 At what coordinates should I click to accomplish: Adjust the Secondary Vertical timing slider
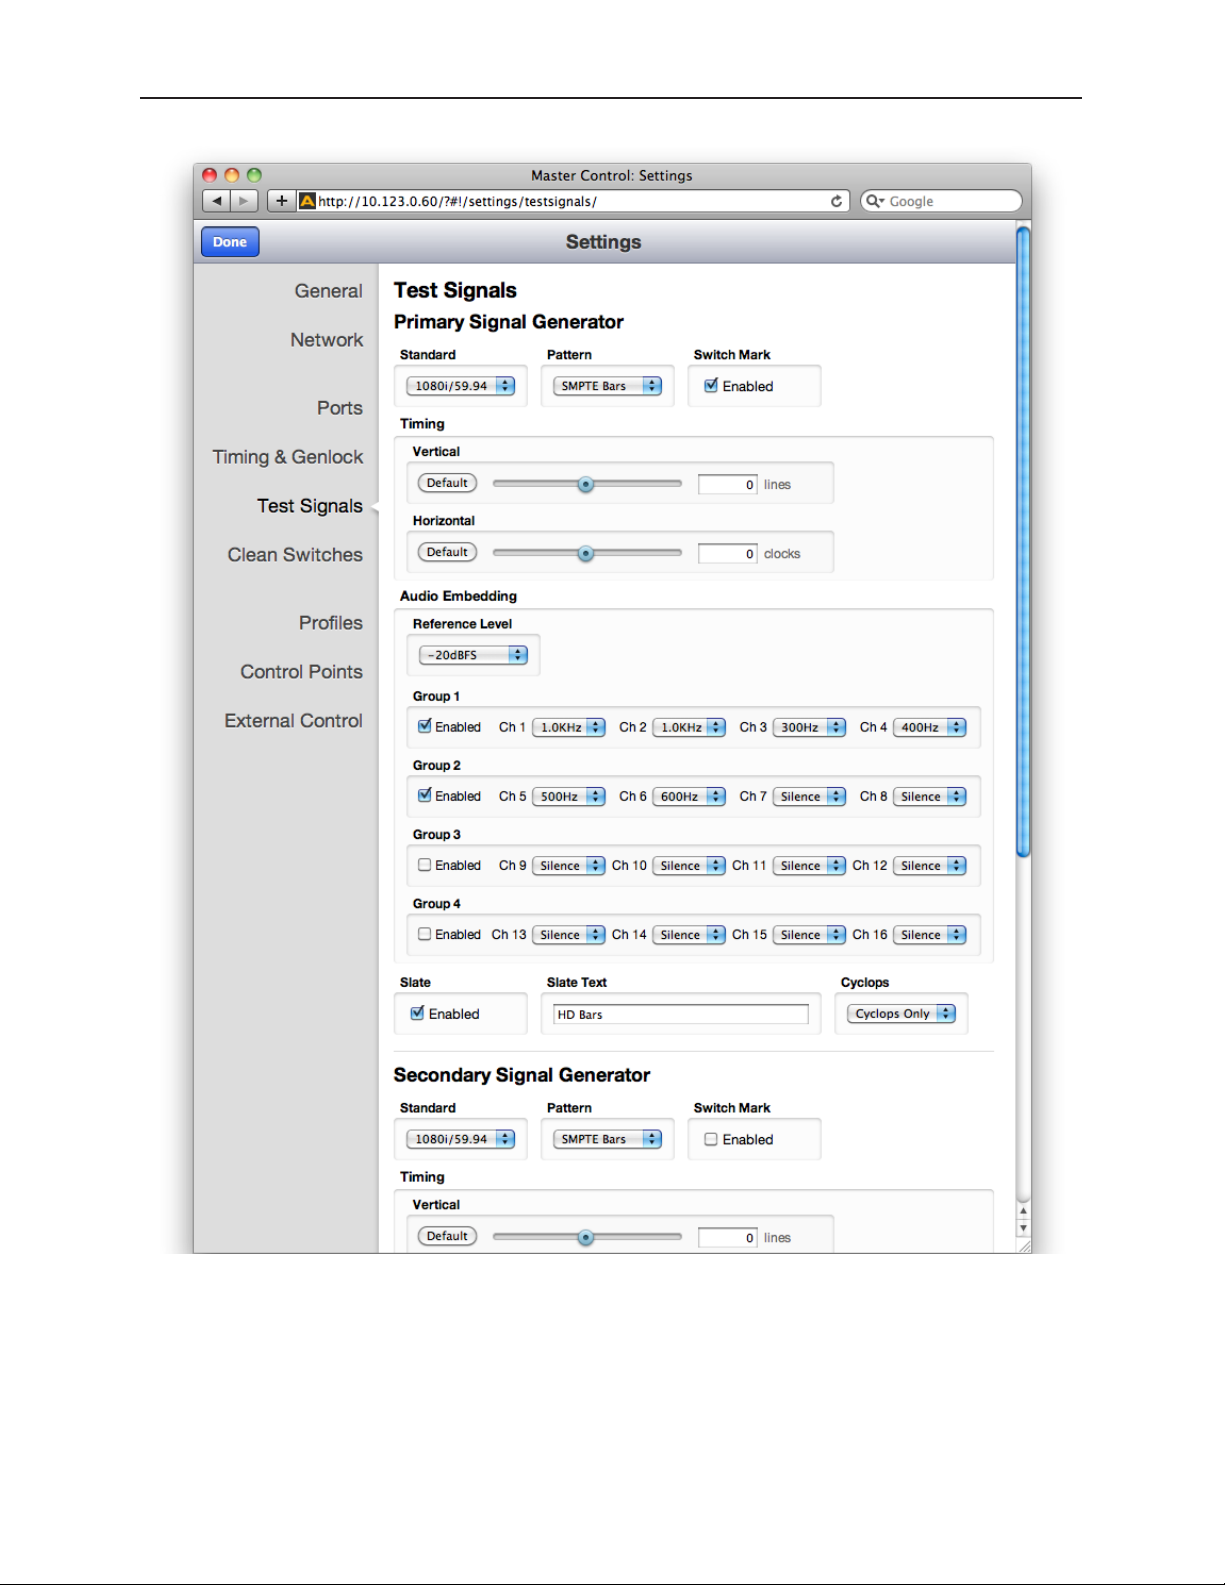(586, 1237)
